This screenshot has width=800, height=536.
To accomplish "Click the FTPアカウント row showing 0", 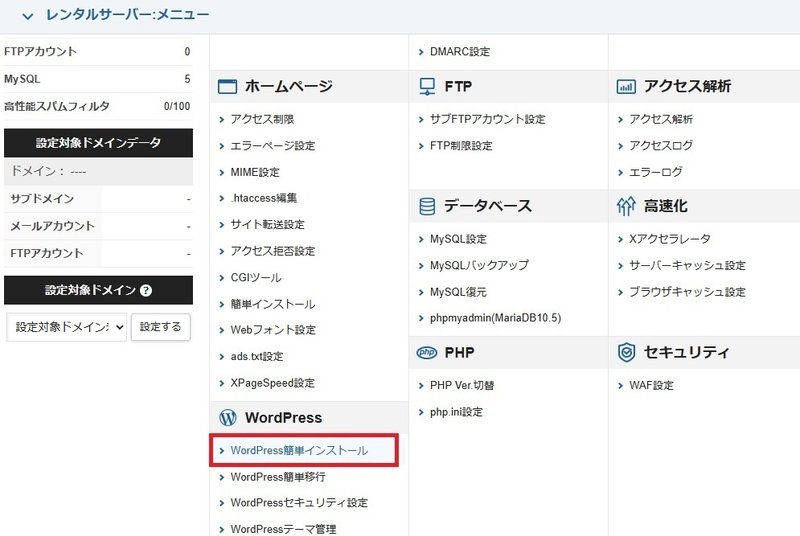I will coord(97,52).
